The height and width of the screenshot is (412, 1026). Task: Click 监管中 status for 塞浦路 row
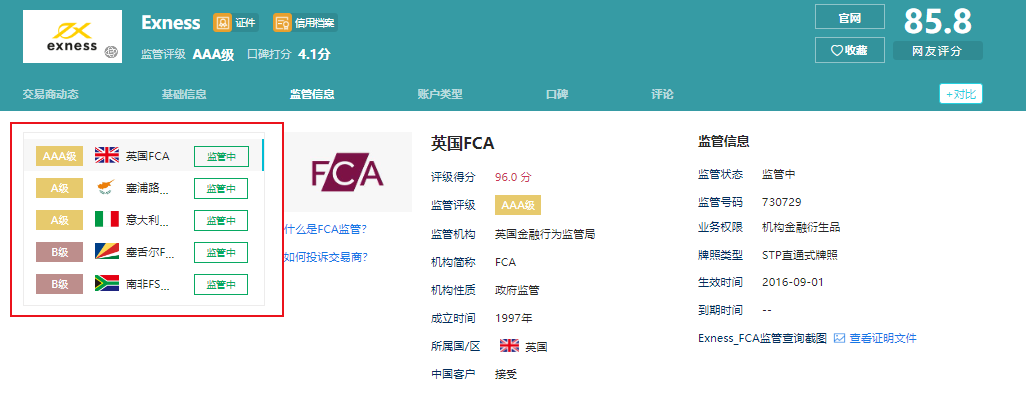[221, 188]
